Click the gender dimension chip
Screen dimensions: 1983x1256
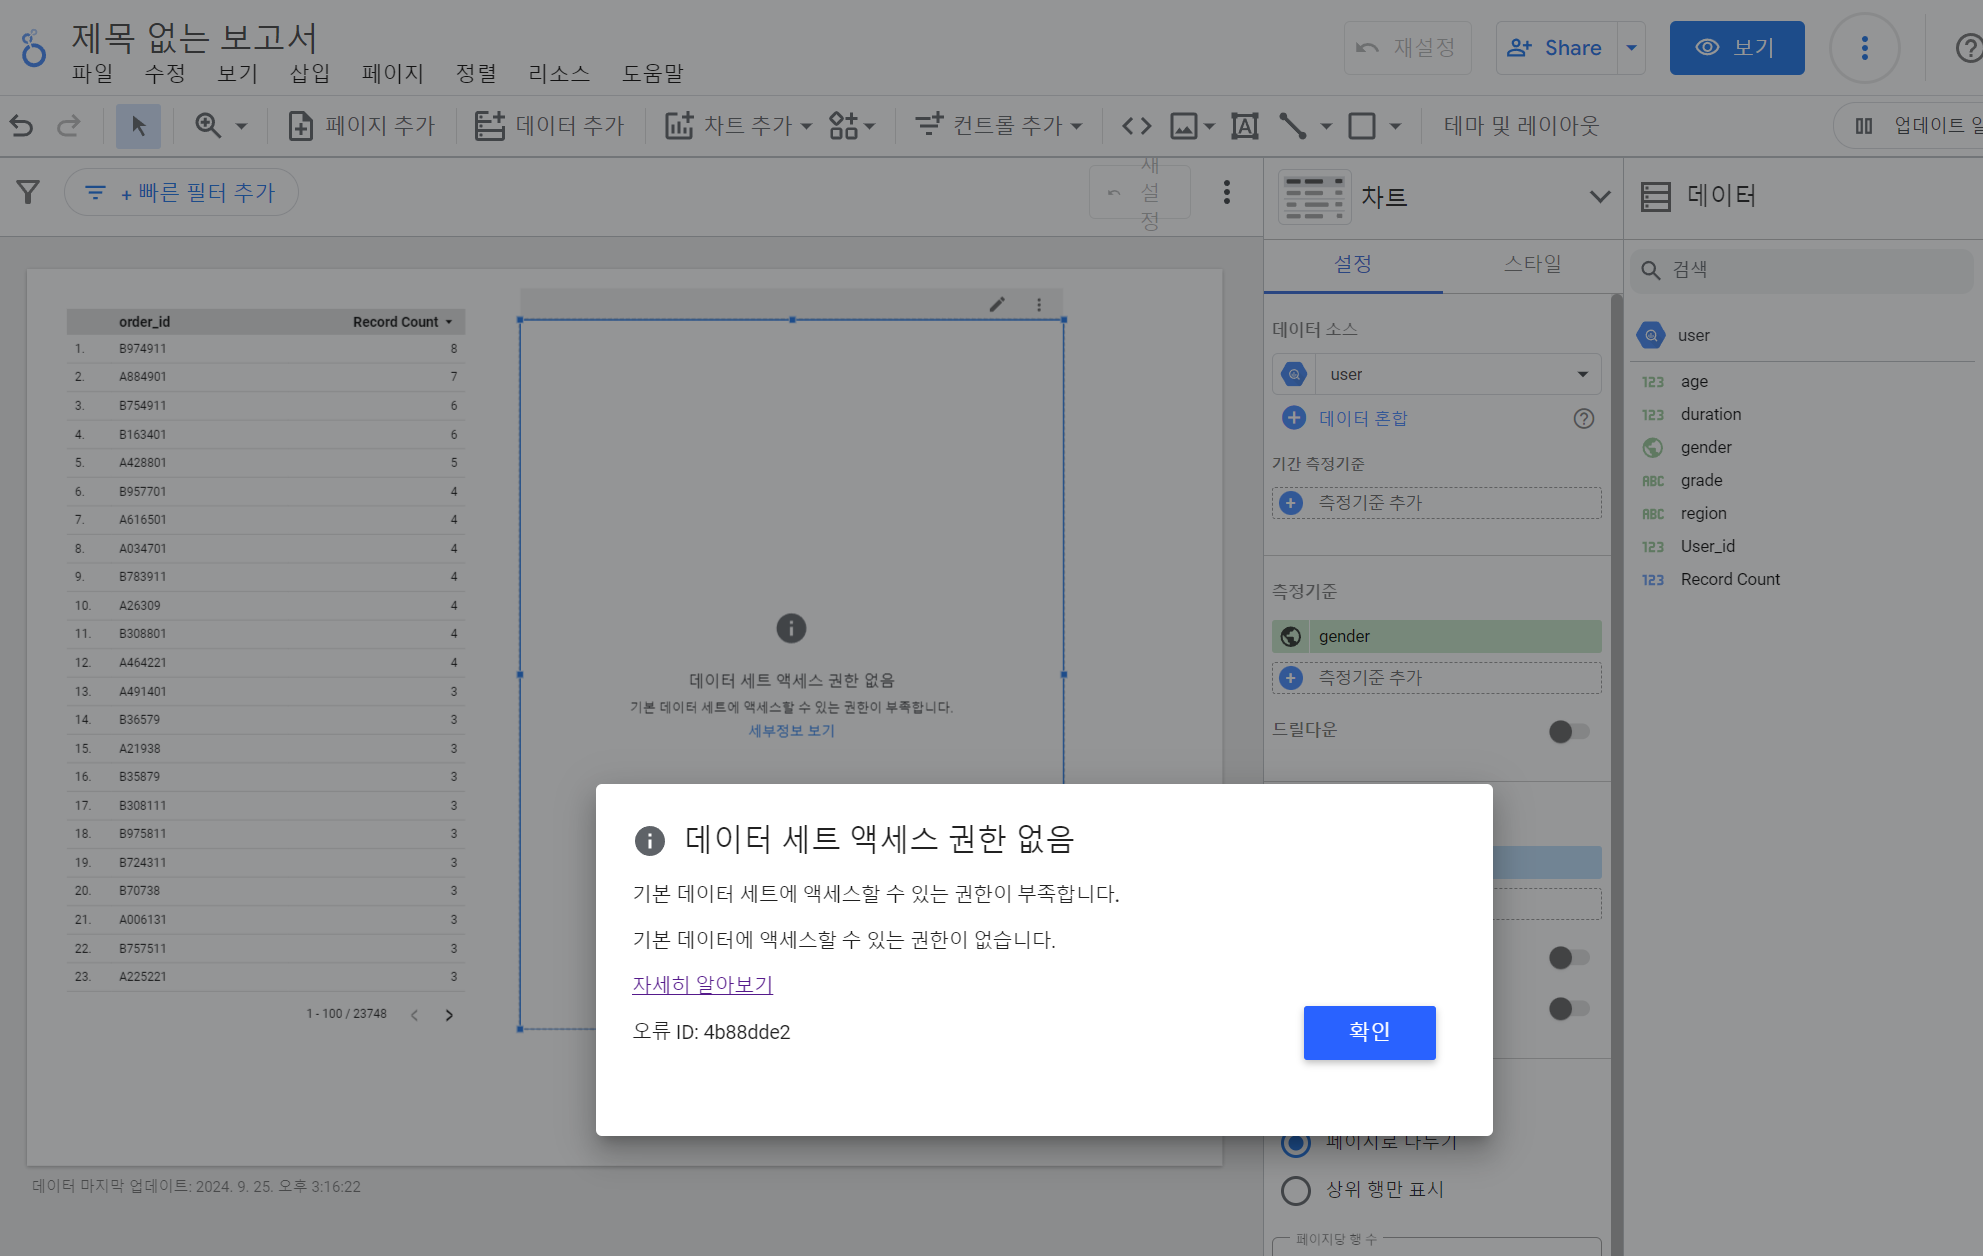point(1437,636)
